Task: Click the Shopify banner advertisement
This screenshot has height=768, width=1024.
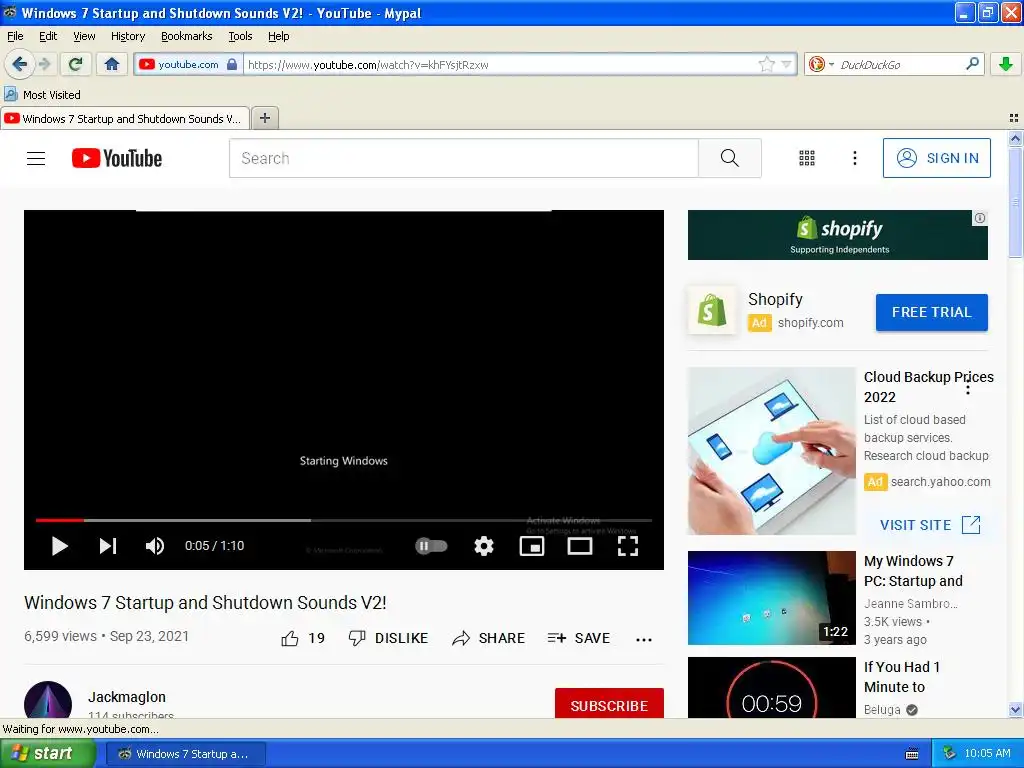Action: point(837,234)
